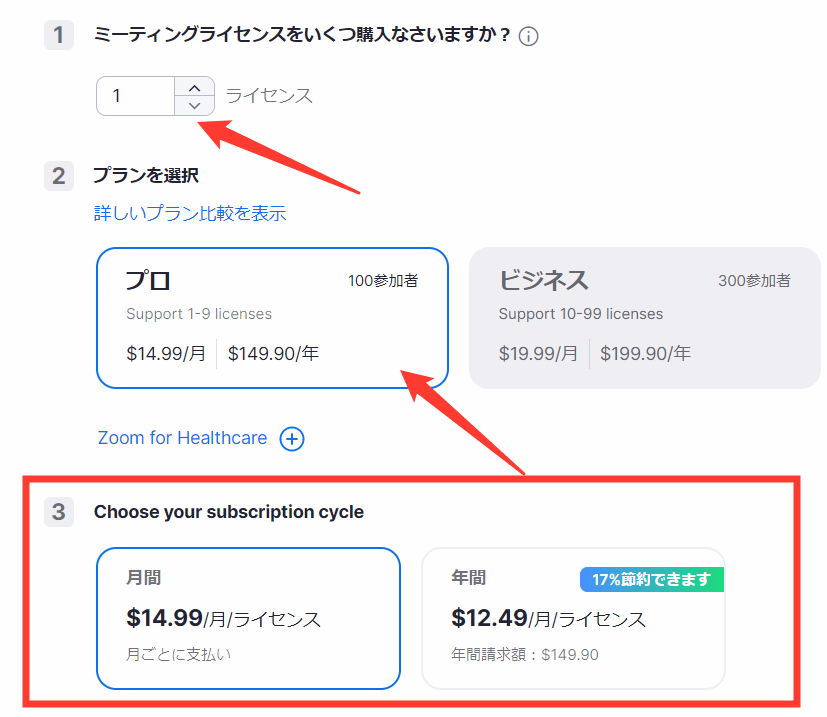Click the 100参加者 label in プロ card
This screenshot has height=717, width=827.
tap(383, 281)
